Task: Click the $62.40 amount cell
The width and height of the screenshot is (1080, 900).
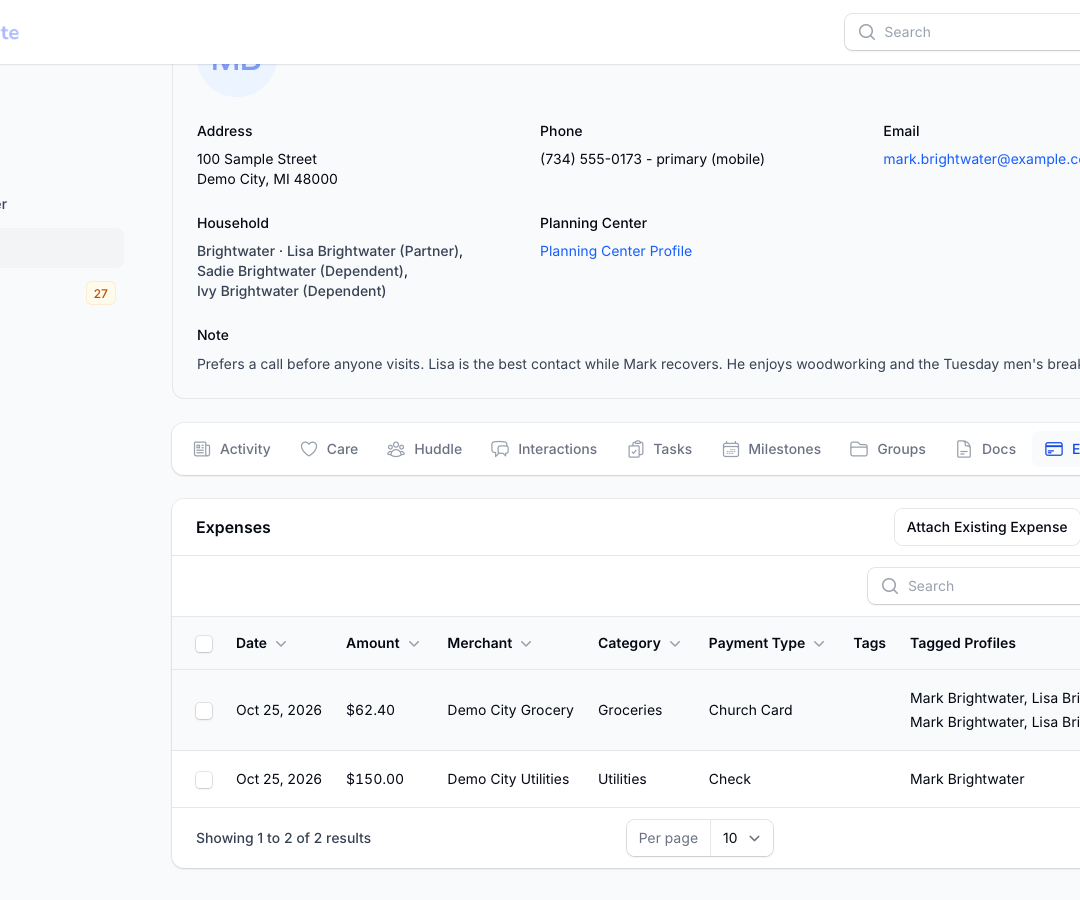Action: point(371,710)
